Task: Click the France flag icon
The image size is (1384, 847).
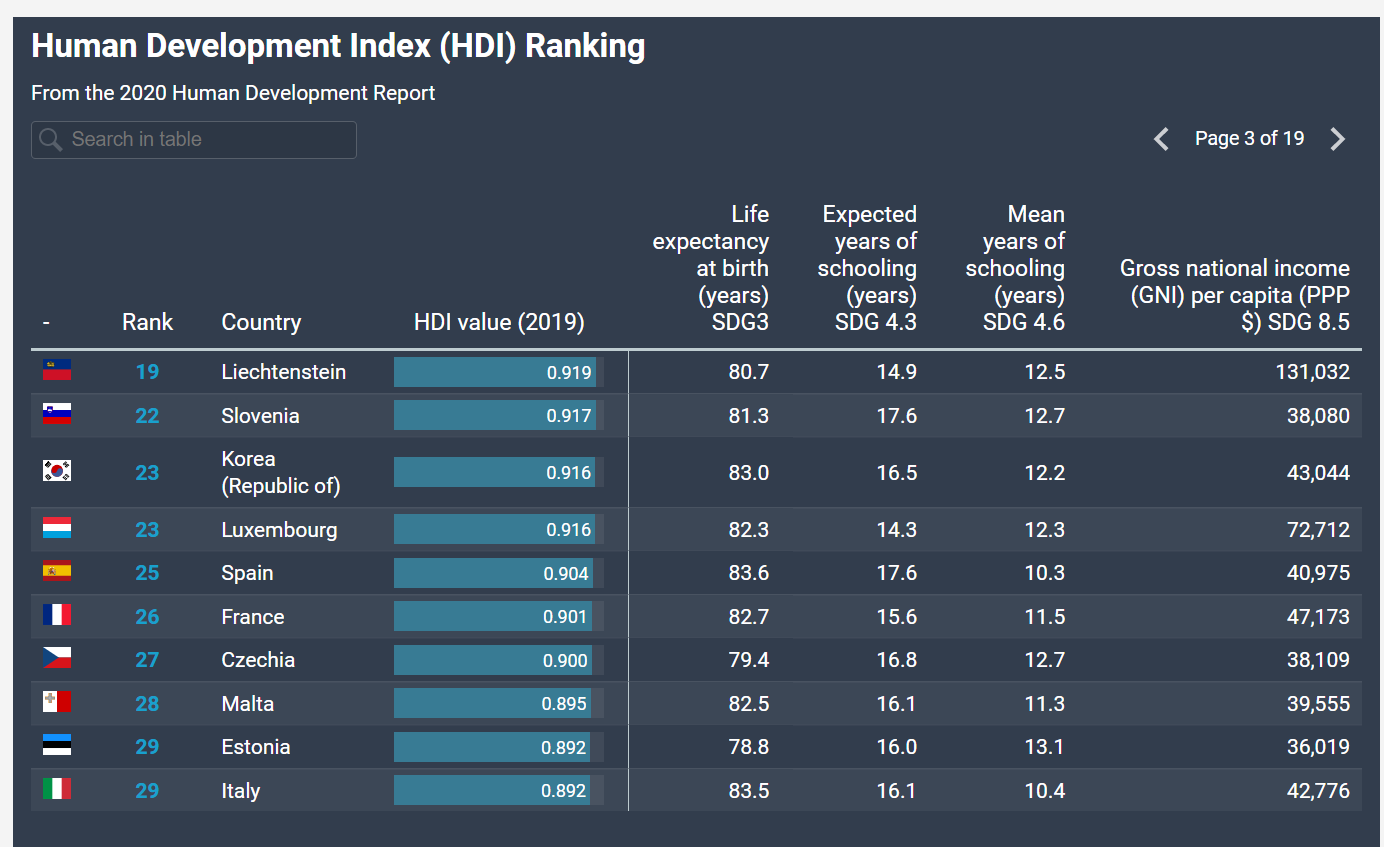Action: pos(57,615)
